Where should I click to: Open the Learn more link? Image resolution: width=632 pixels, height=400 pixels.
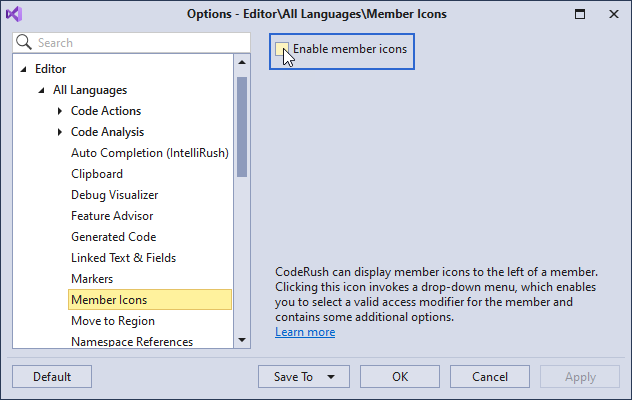click(x=305, y=332)
